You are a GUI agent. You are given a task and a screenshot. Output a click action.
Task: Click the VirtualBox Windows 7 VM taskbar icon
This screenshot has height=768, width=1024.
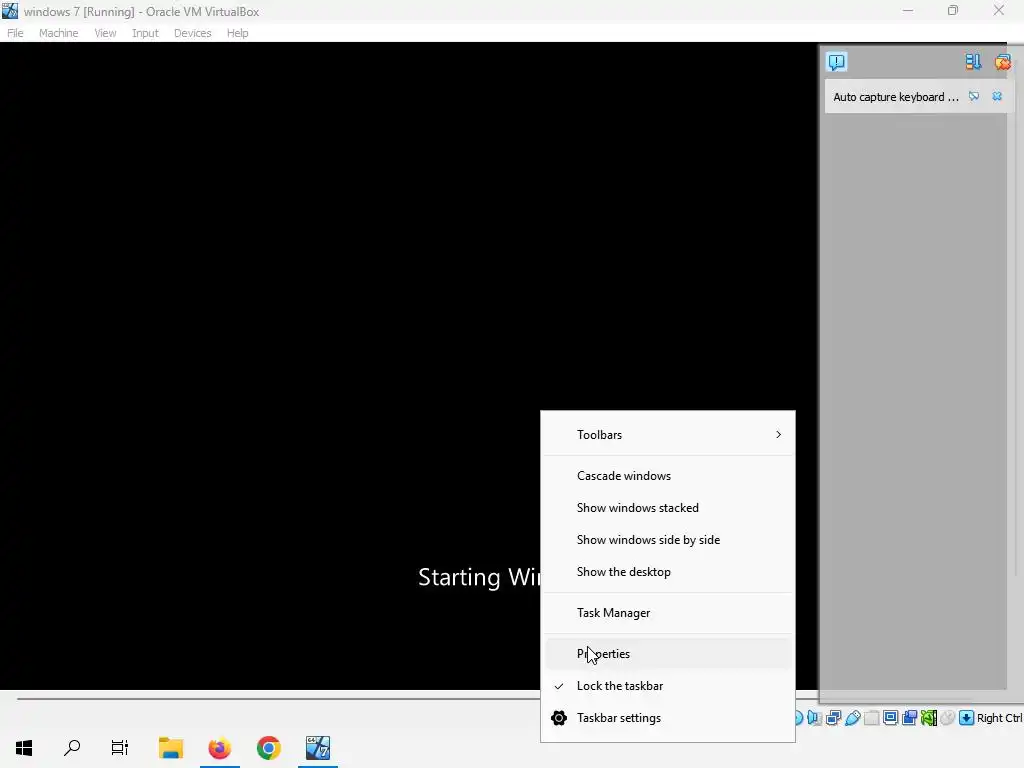click(318, 748)
